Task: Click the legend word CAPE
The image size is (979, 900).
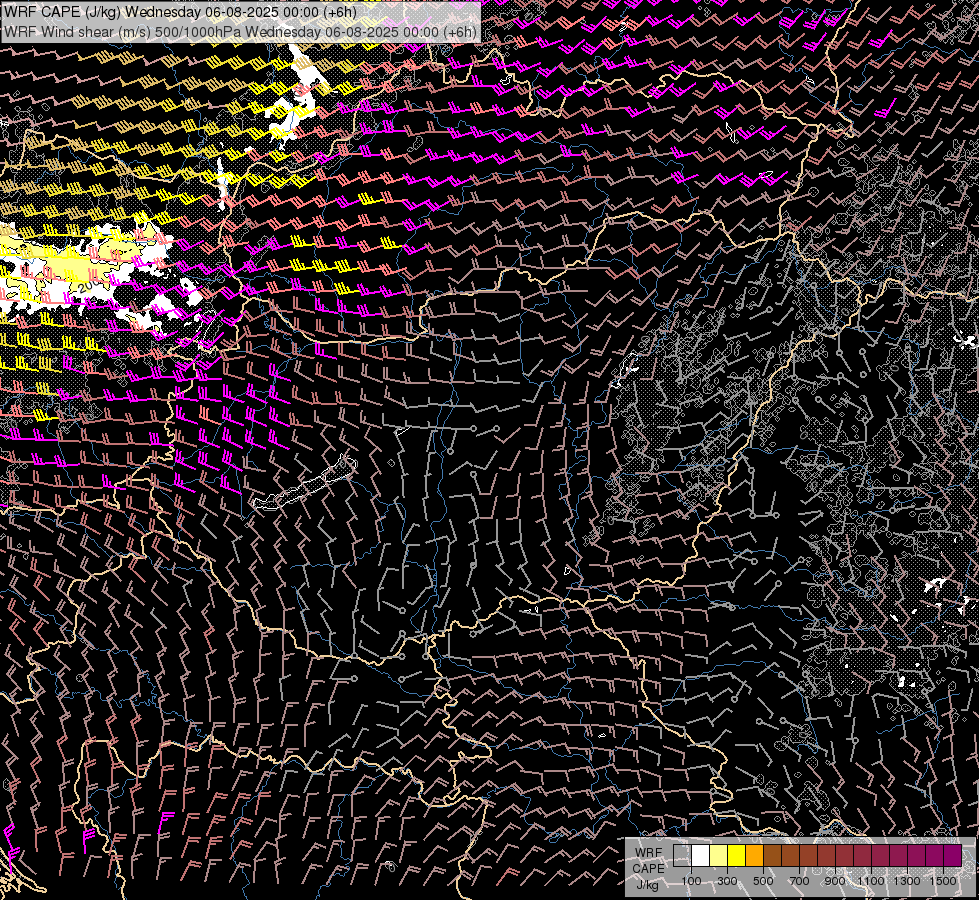Action: 648,869
